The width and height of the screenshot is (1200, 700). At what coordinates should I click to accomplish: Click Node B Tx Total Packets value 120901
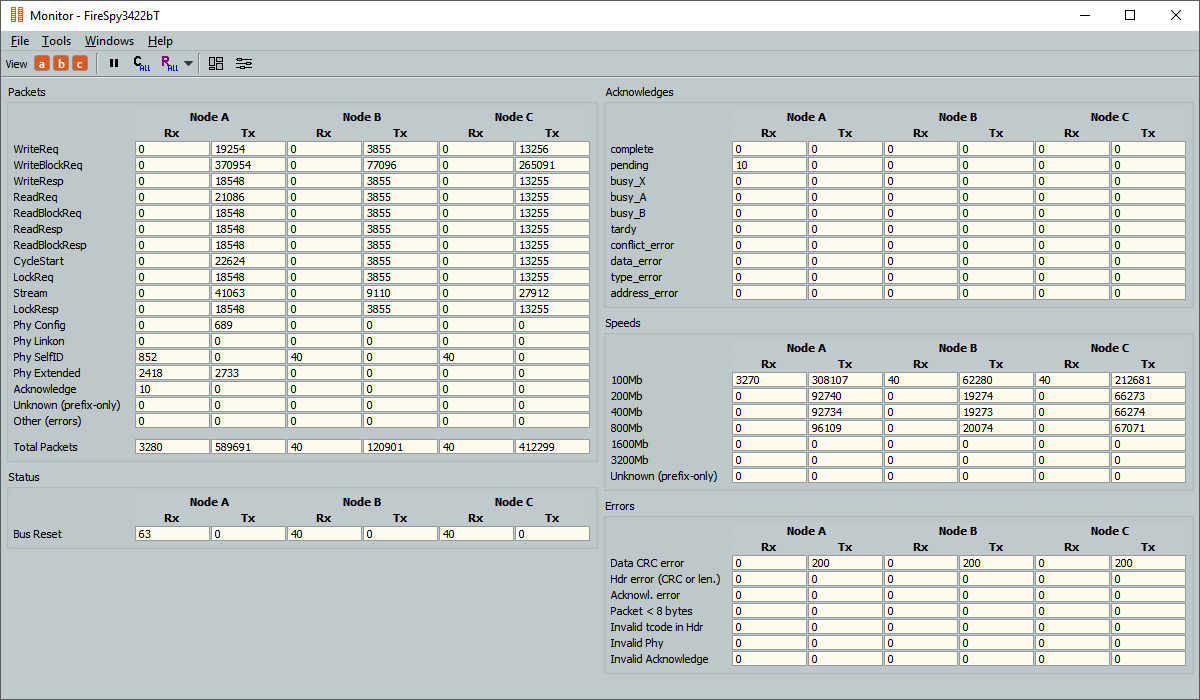pos(400,447)
